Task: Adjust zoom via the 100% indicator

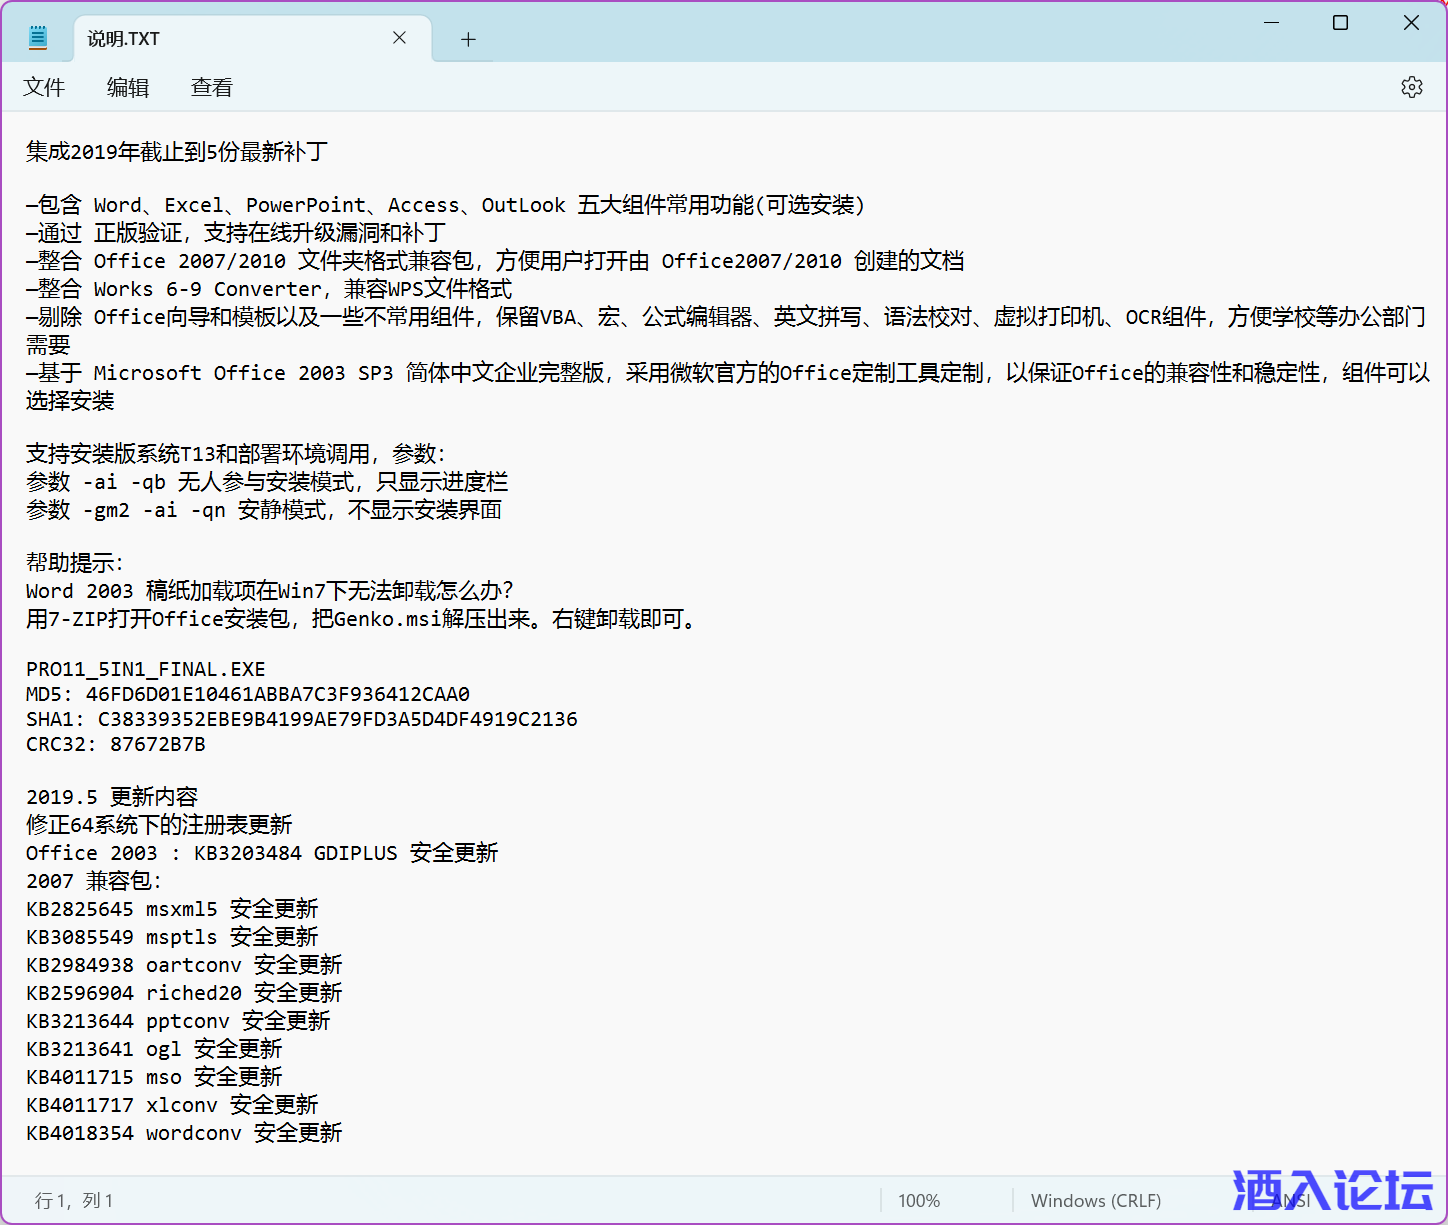Action: pyautogui.click(x=918, y=1200)
